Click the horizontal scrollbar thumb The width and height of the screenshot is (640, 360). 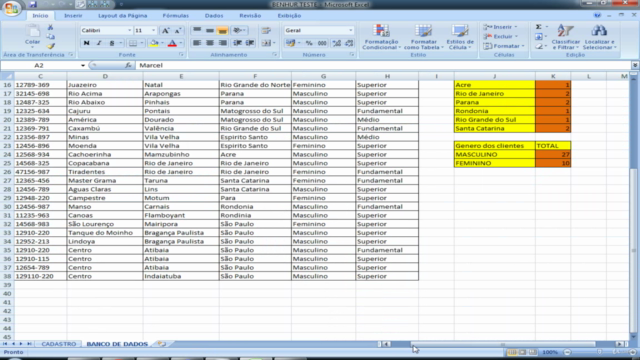pyautogui.click(x=503, y=344)
